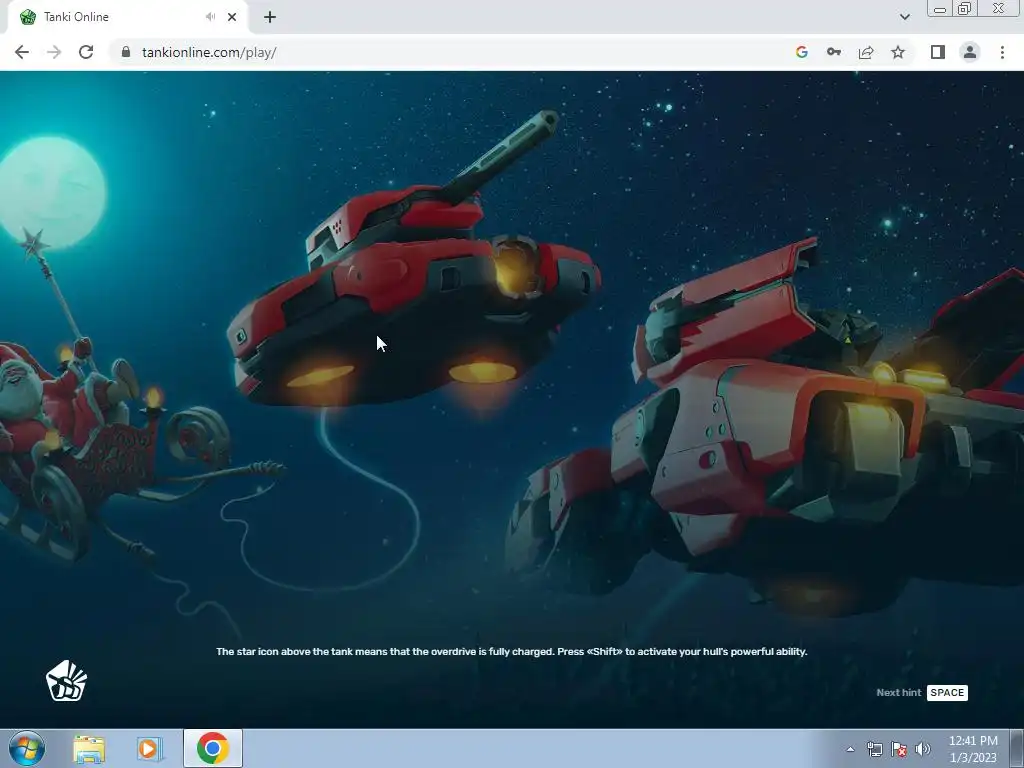Open a new browser tab
Image resolution: width=1024 pixels, height=768 pixels.
point(270,17)
